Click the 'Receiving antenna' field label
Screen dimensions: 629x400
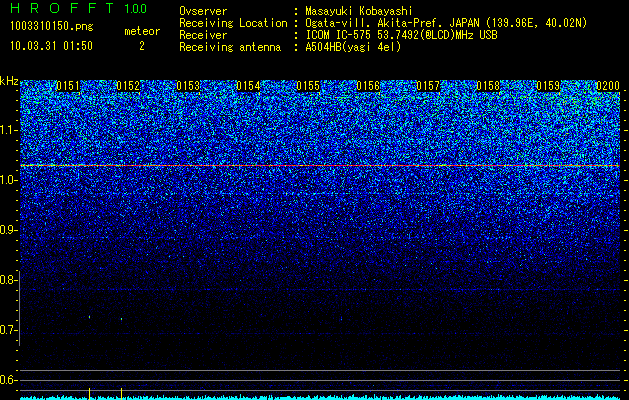coord(230,47)
